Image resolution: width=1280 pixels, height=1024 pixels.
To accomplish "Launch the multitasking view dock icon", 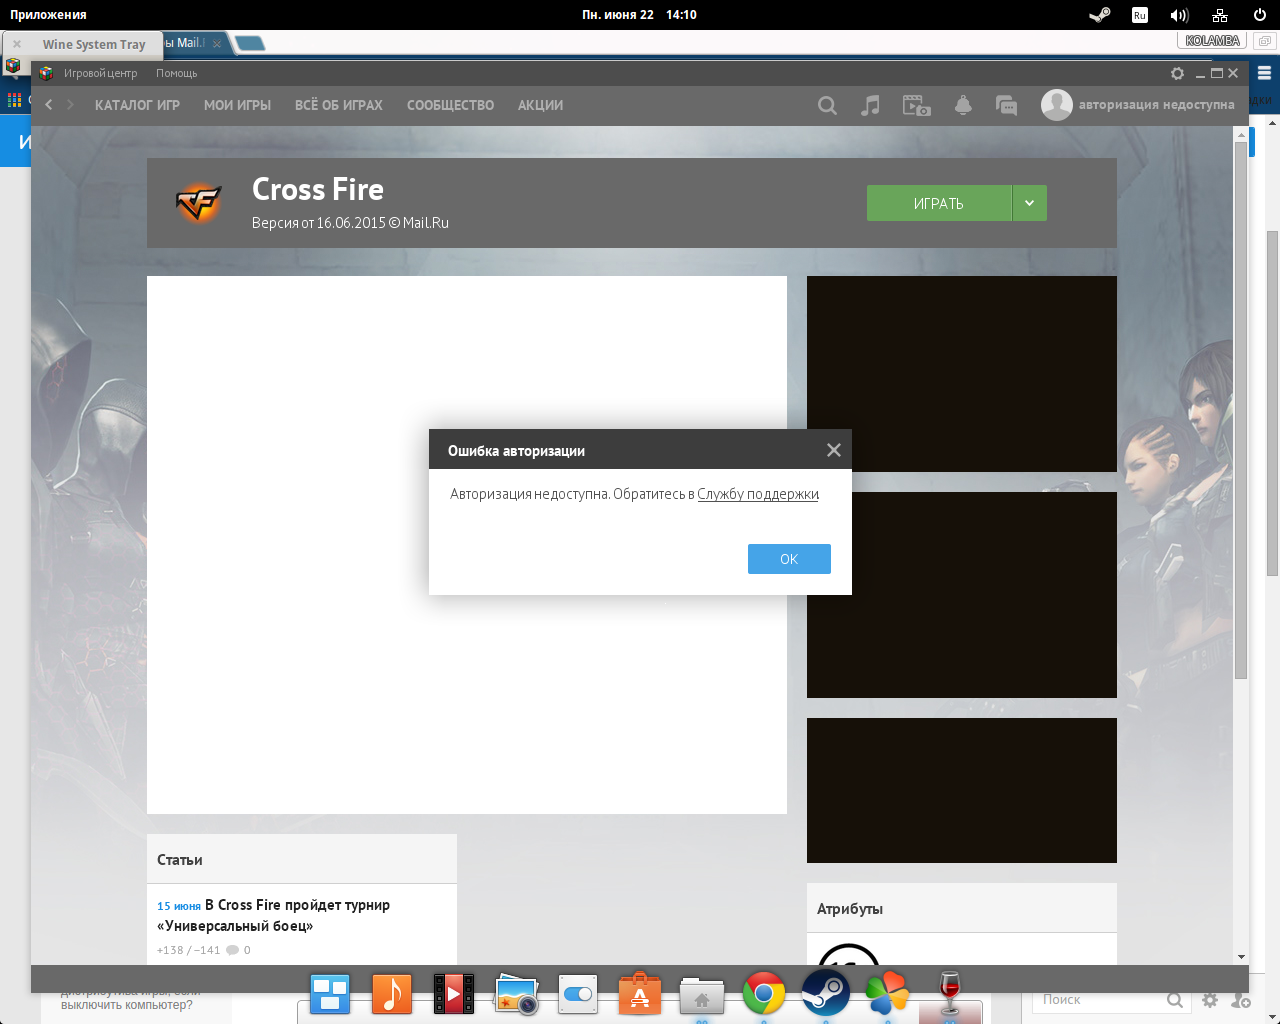I will tap(330, 994).
